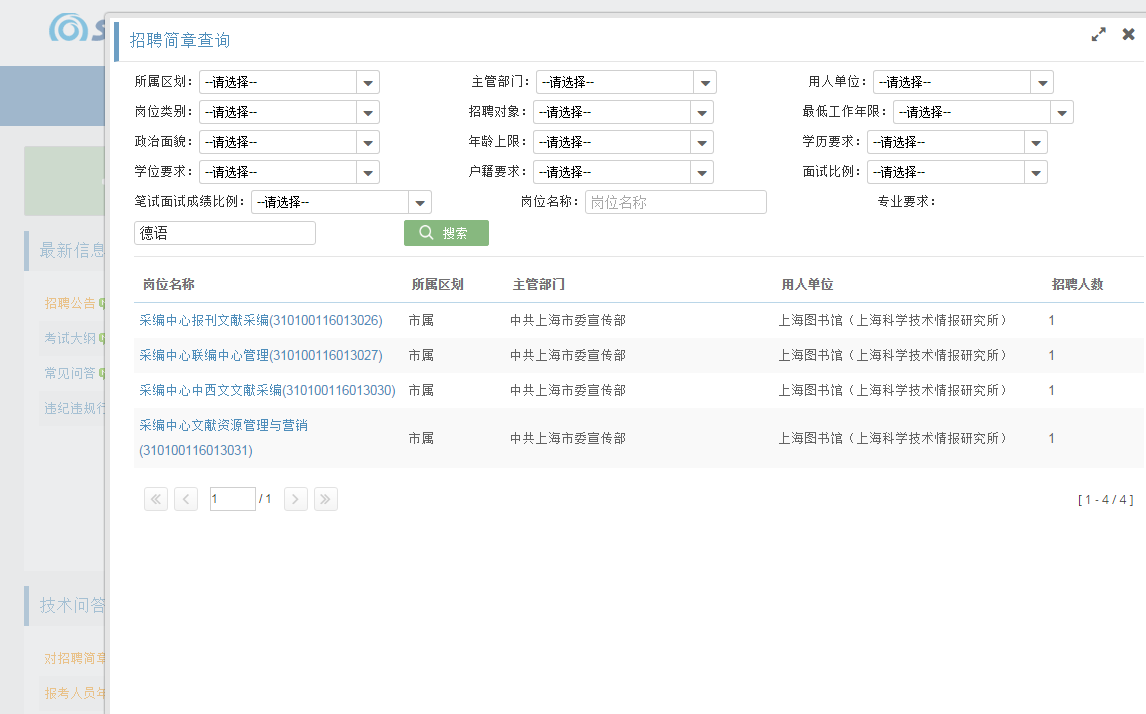Open the 所属区划 dropdown
Screen dimensions: 1146x714
click(x=289, y=82)
